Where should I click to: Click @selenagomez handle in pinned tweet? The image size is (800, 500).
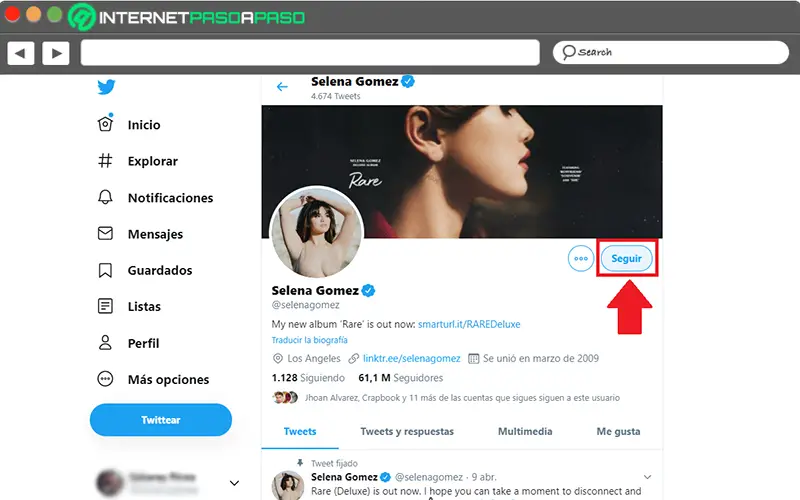(x=429, y=477)
